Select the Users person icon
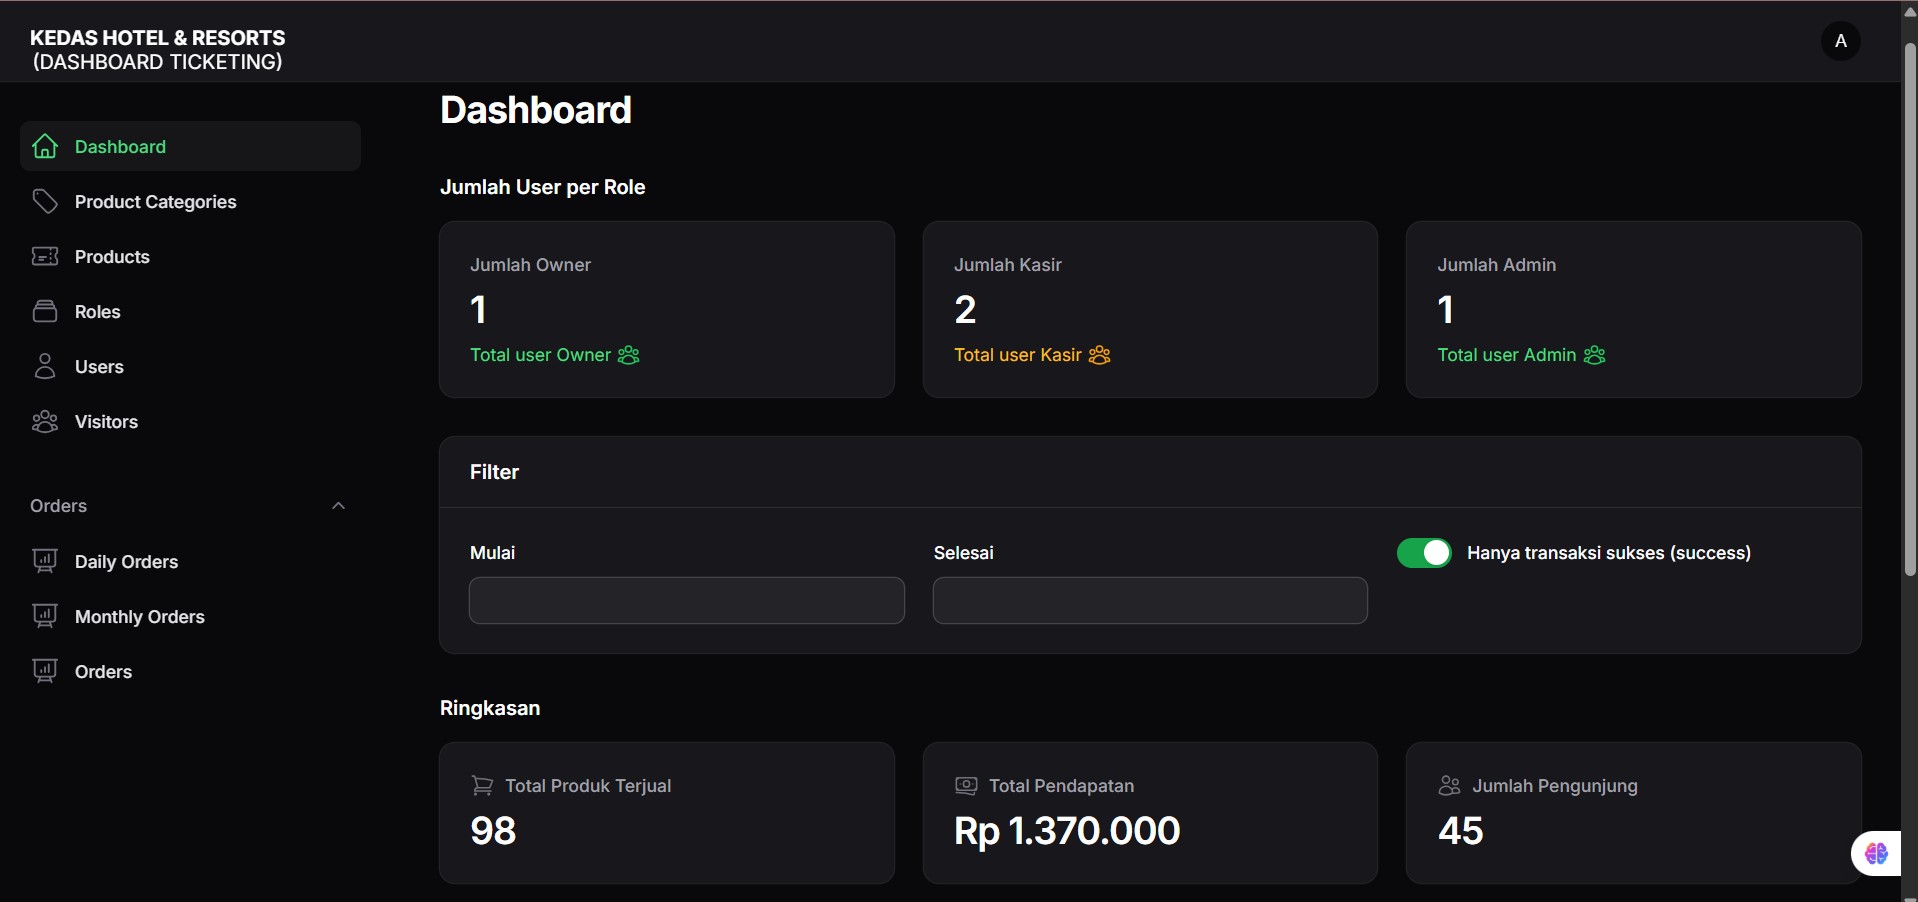Viewport: 1918px width, 902px height. 45,365
